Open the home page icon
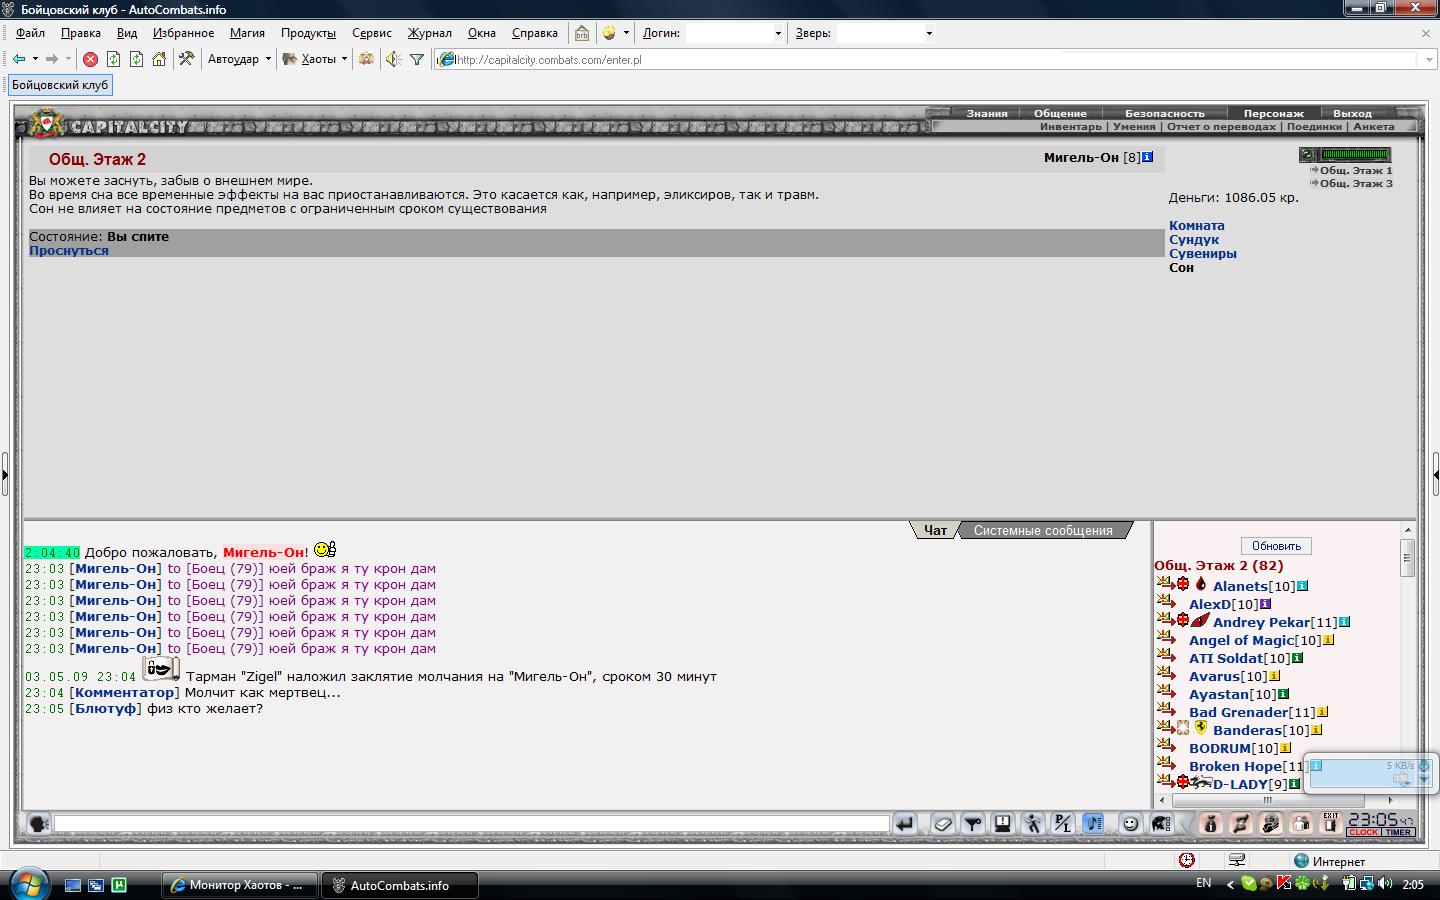 (x=159, y=59)
